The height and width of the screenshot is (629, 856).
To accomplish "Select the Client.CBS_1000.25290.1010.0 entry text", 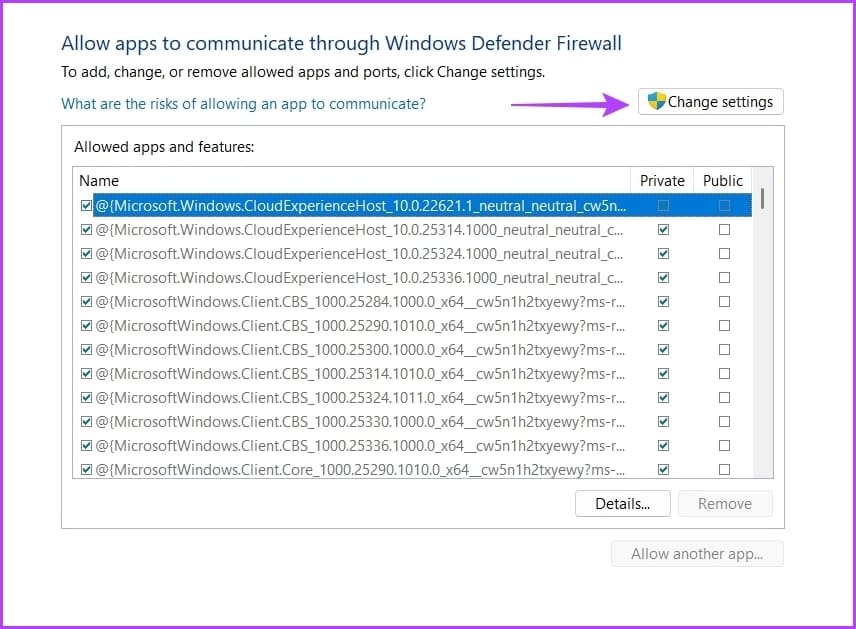I will [360, 326].
